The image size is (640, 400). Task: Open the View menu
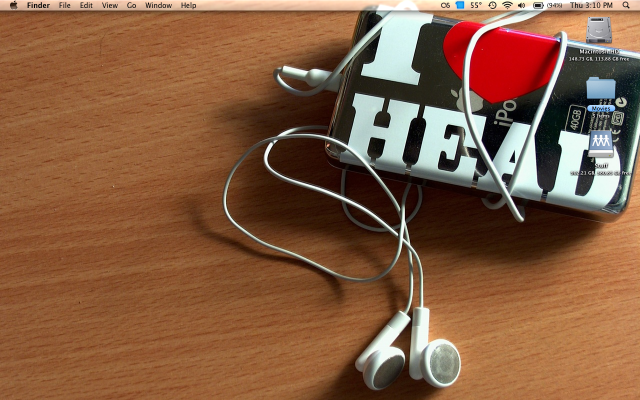tap(109, 5)
